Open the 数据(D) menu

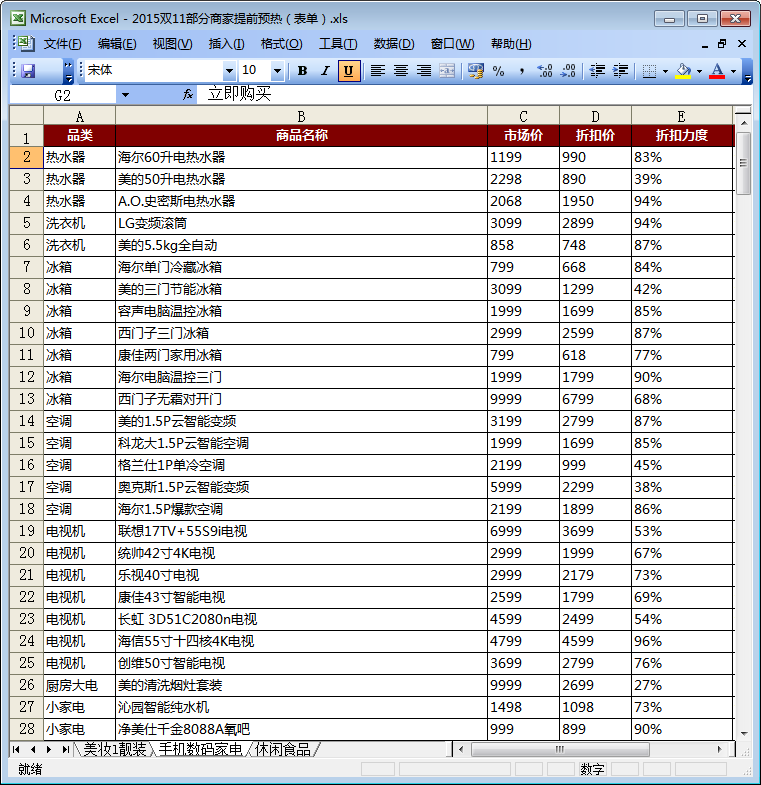[394, 44]
